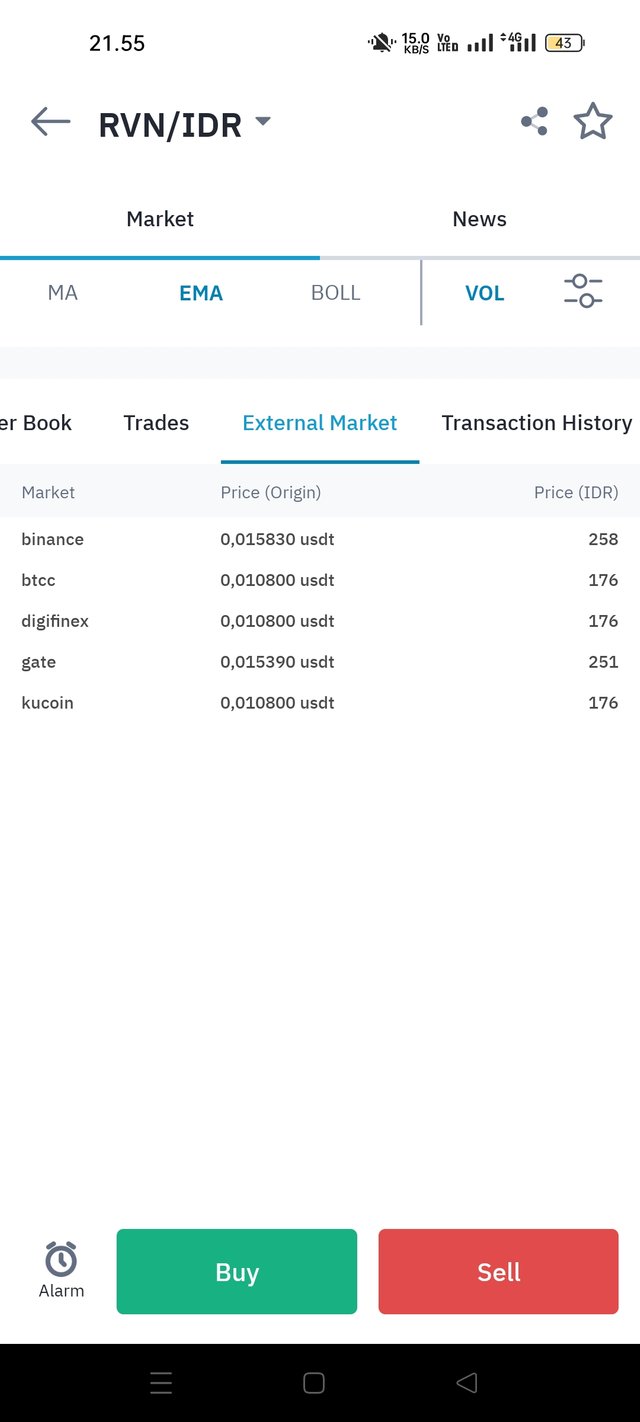
Task: Tap the Android home button
Action: click(x=314, y=1383)
